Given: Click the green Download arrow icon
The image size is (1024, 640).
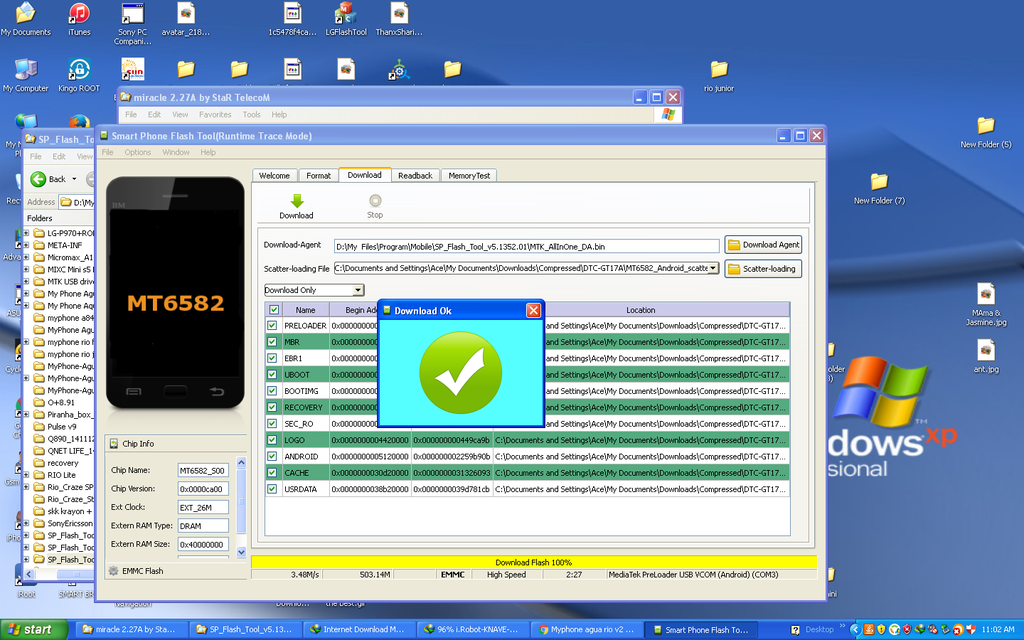Looking at the screenshot, I should [296, 200].
